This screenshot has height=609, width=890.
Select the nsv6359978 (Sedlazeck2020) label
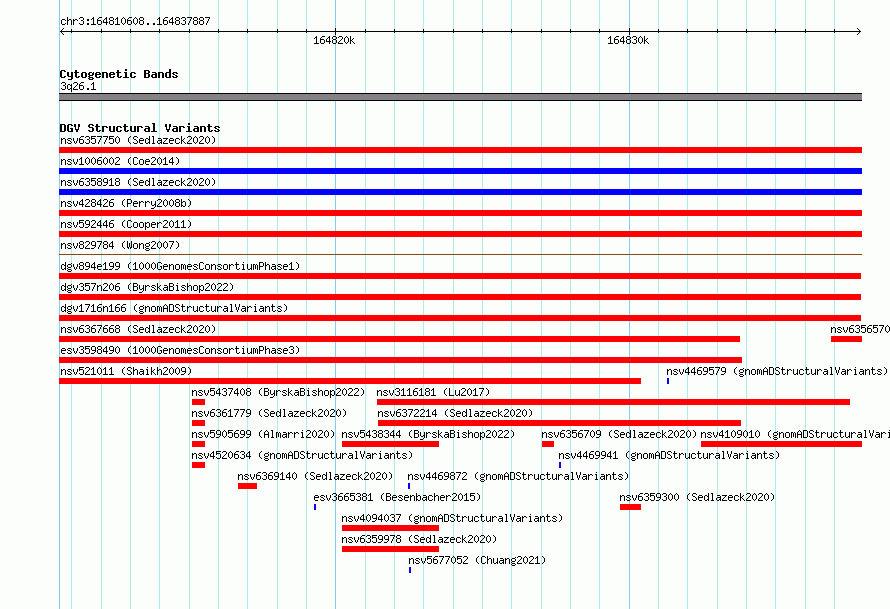419,539
